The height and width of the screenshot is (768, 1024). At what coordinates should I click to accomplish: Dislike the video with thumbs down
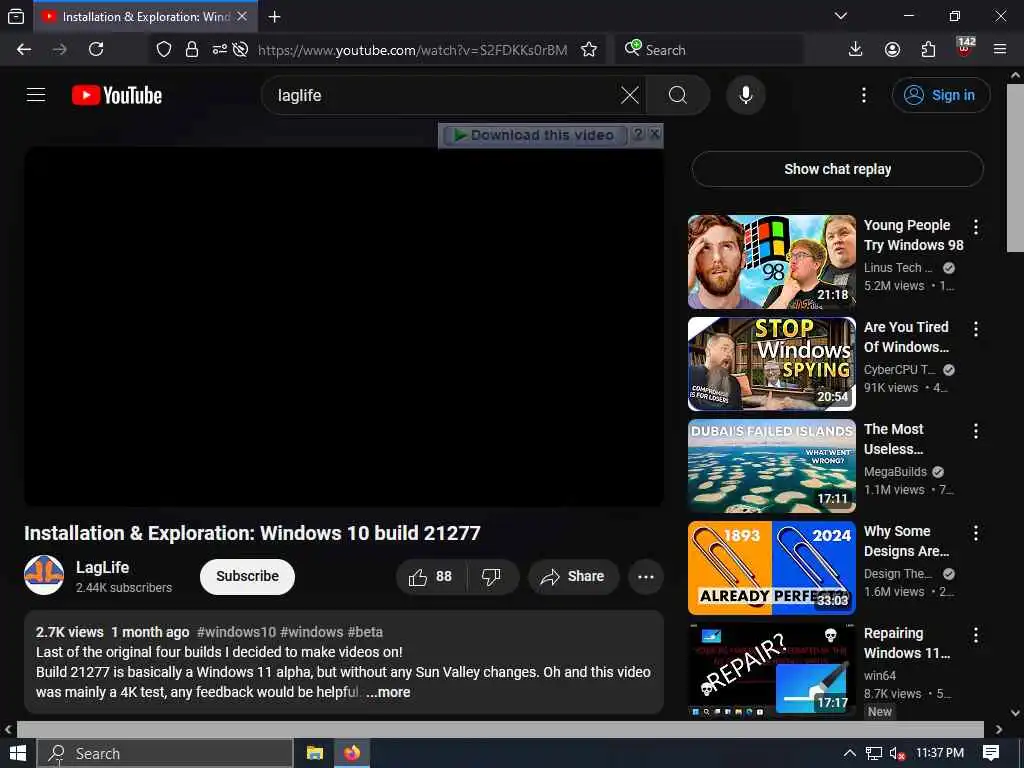coord(491,577)
